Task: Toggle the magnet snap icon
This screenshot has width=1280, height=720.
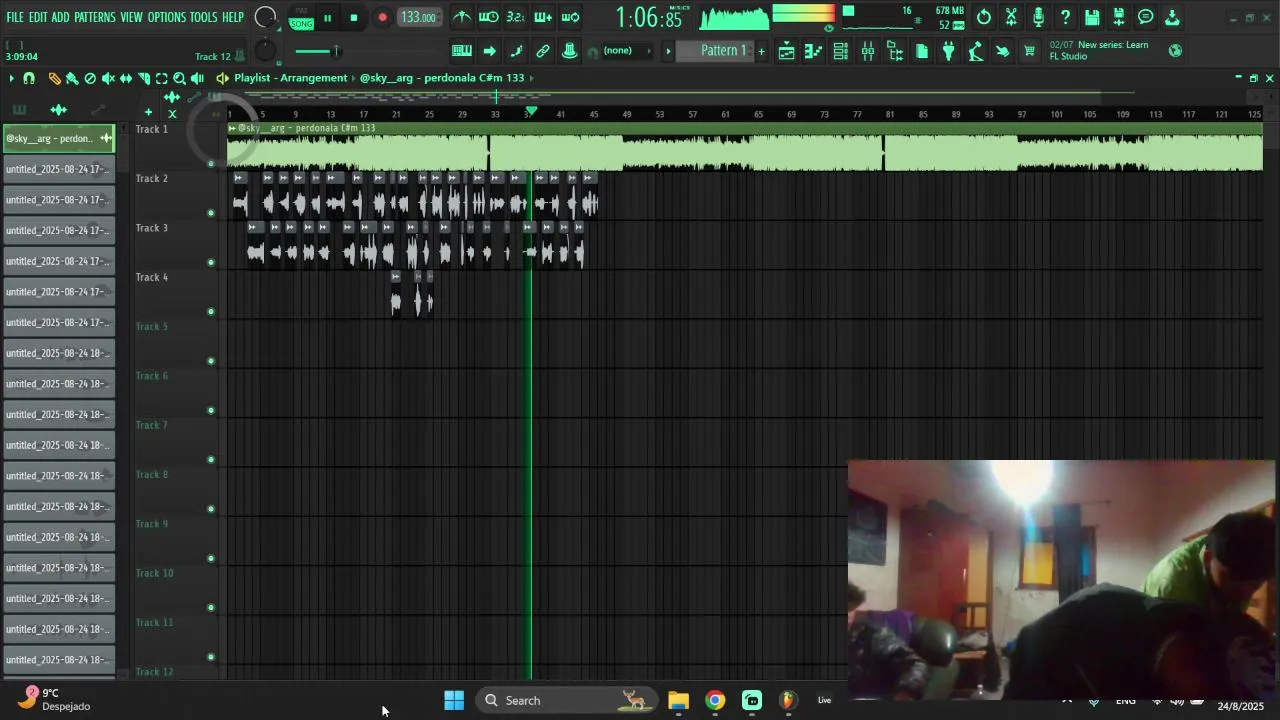Action: (x=29, y=78)
